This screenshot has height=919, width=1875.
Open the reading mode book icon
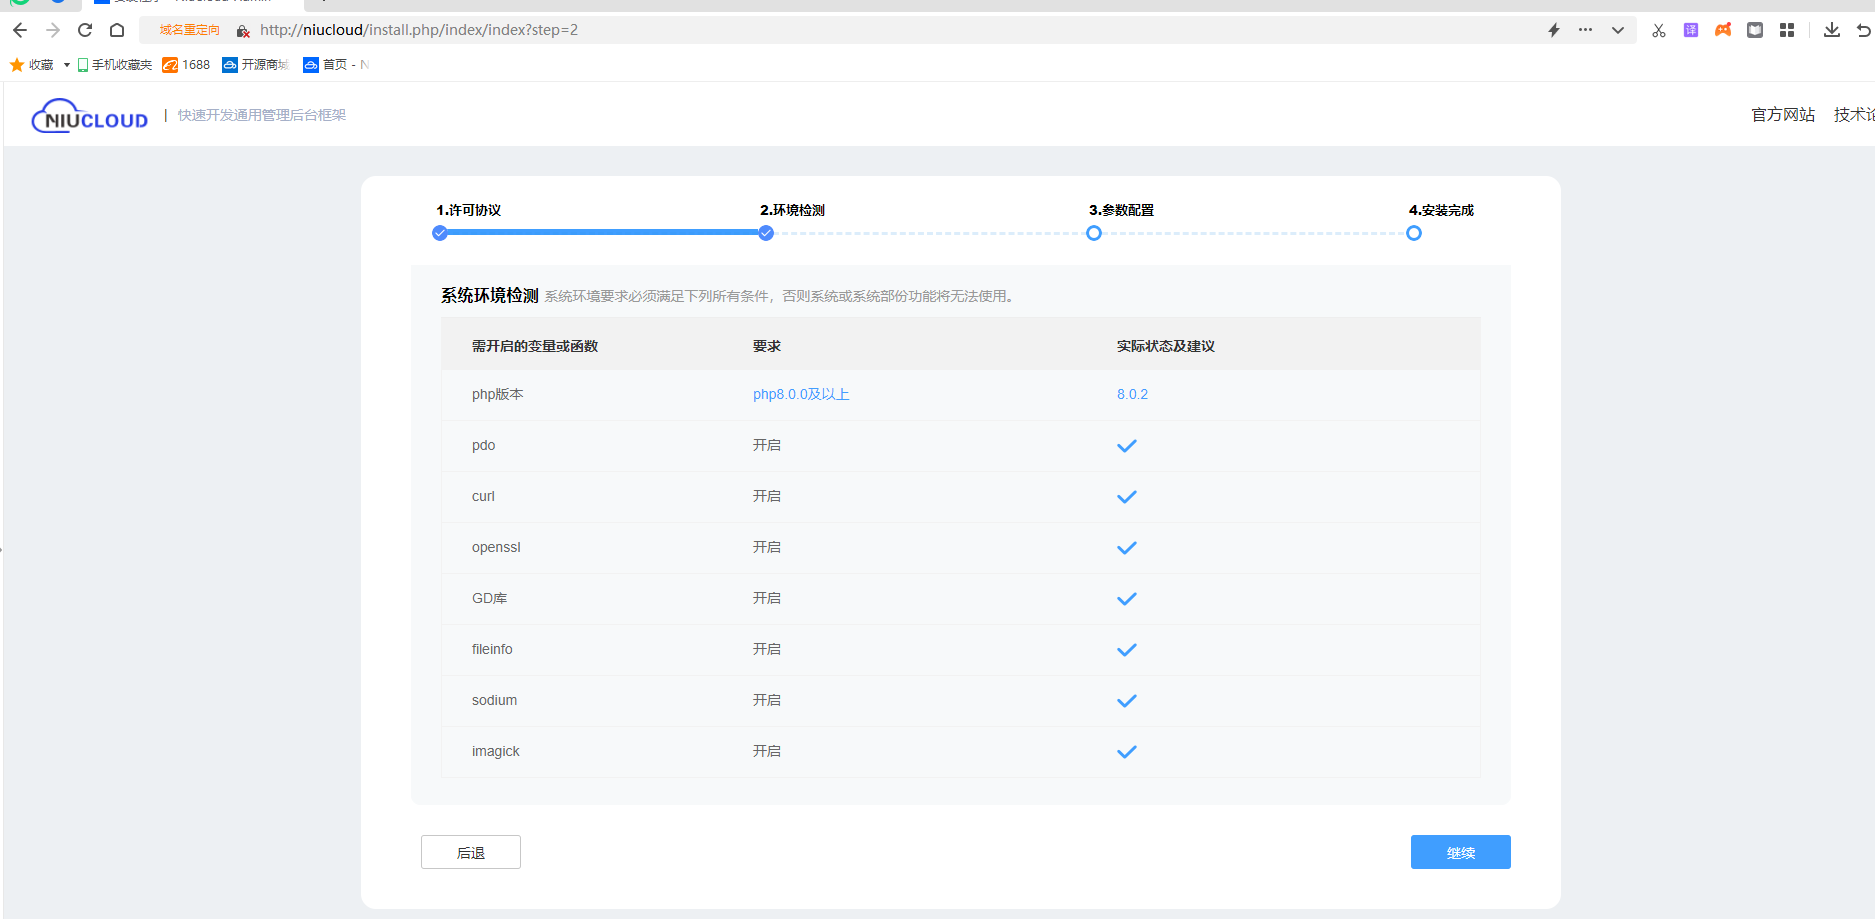pos(1755,30)
